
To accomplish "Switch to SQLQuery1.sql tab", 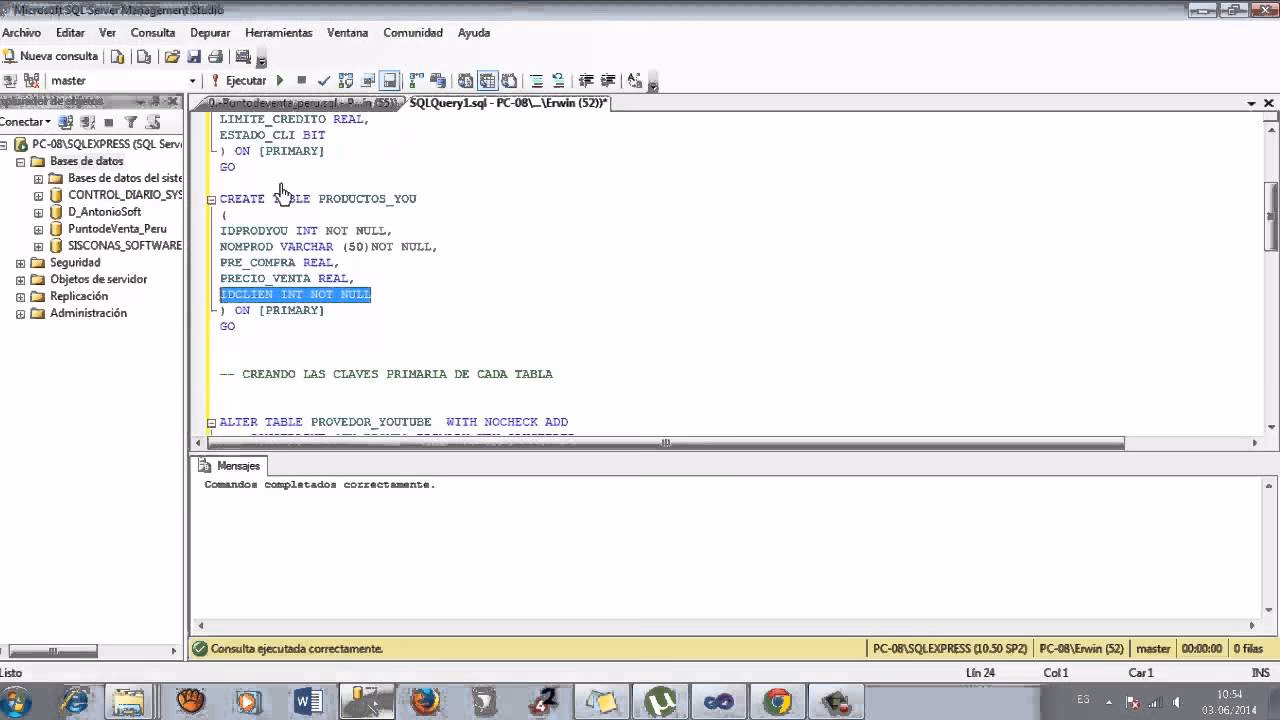I will pyautogui.click(x=507, y=103).
